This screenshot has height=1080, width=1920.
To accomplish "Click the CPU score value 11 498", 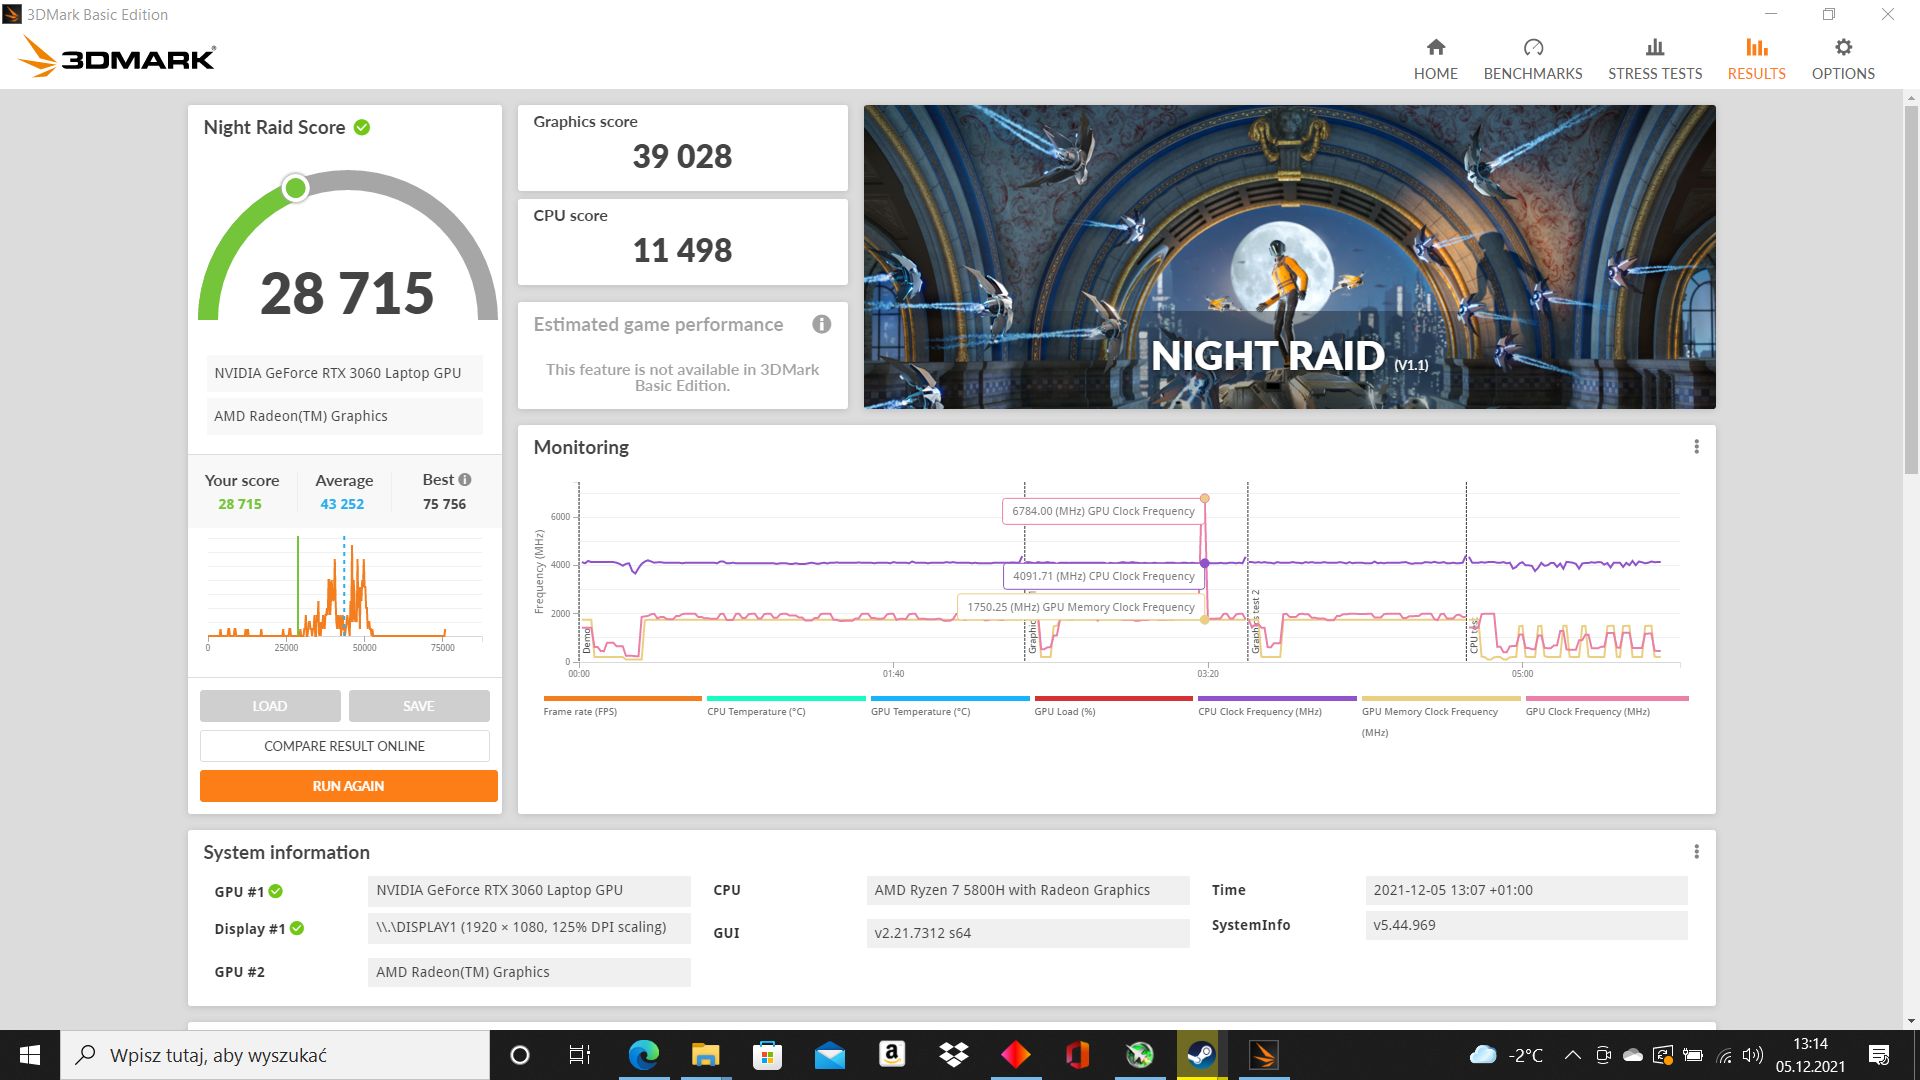I will pos(682,250).
